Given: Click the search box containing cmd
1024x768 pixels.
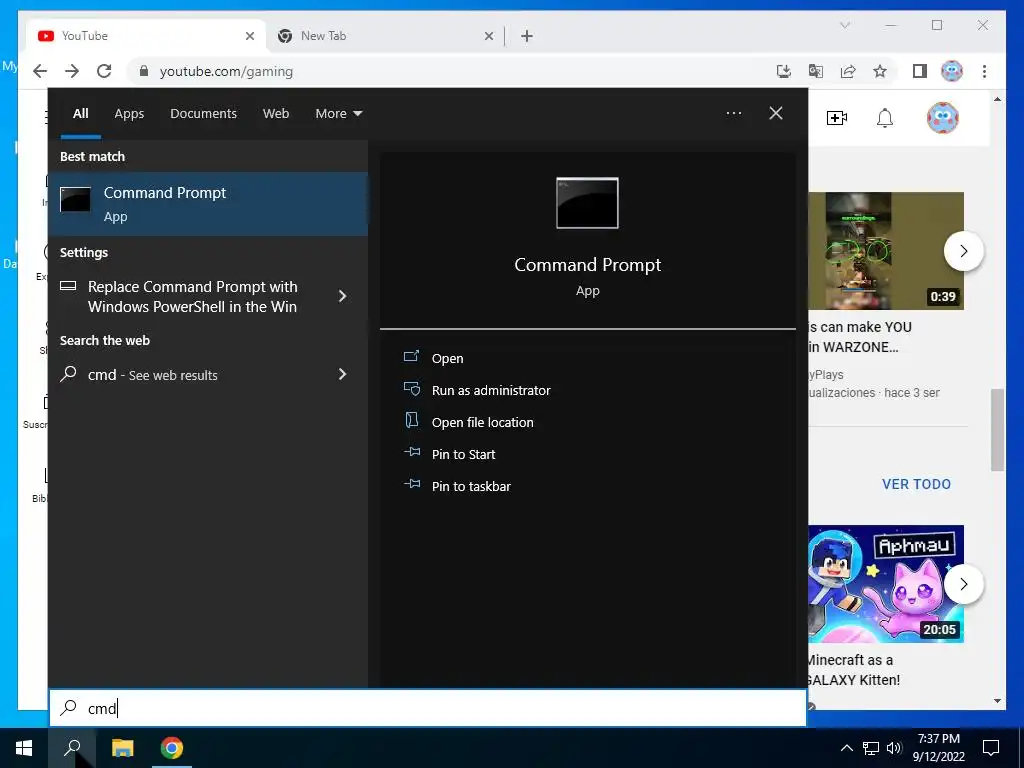Looking at the screenshot, I should (428, 708).
